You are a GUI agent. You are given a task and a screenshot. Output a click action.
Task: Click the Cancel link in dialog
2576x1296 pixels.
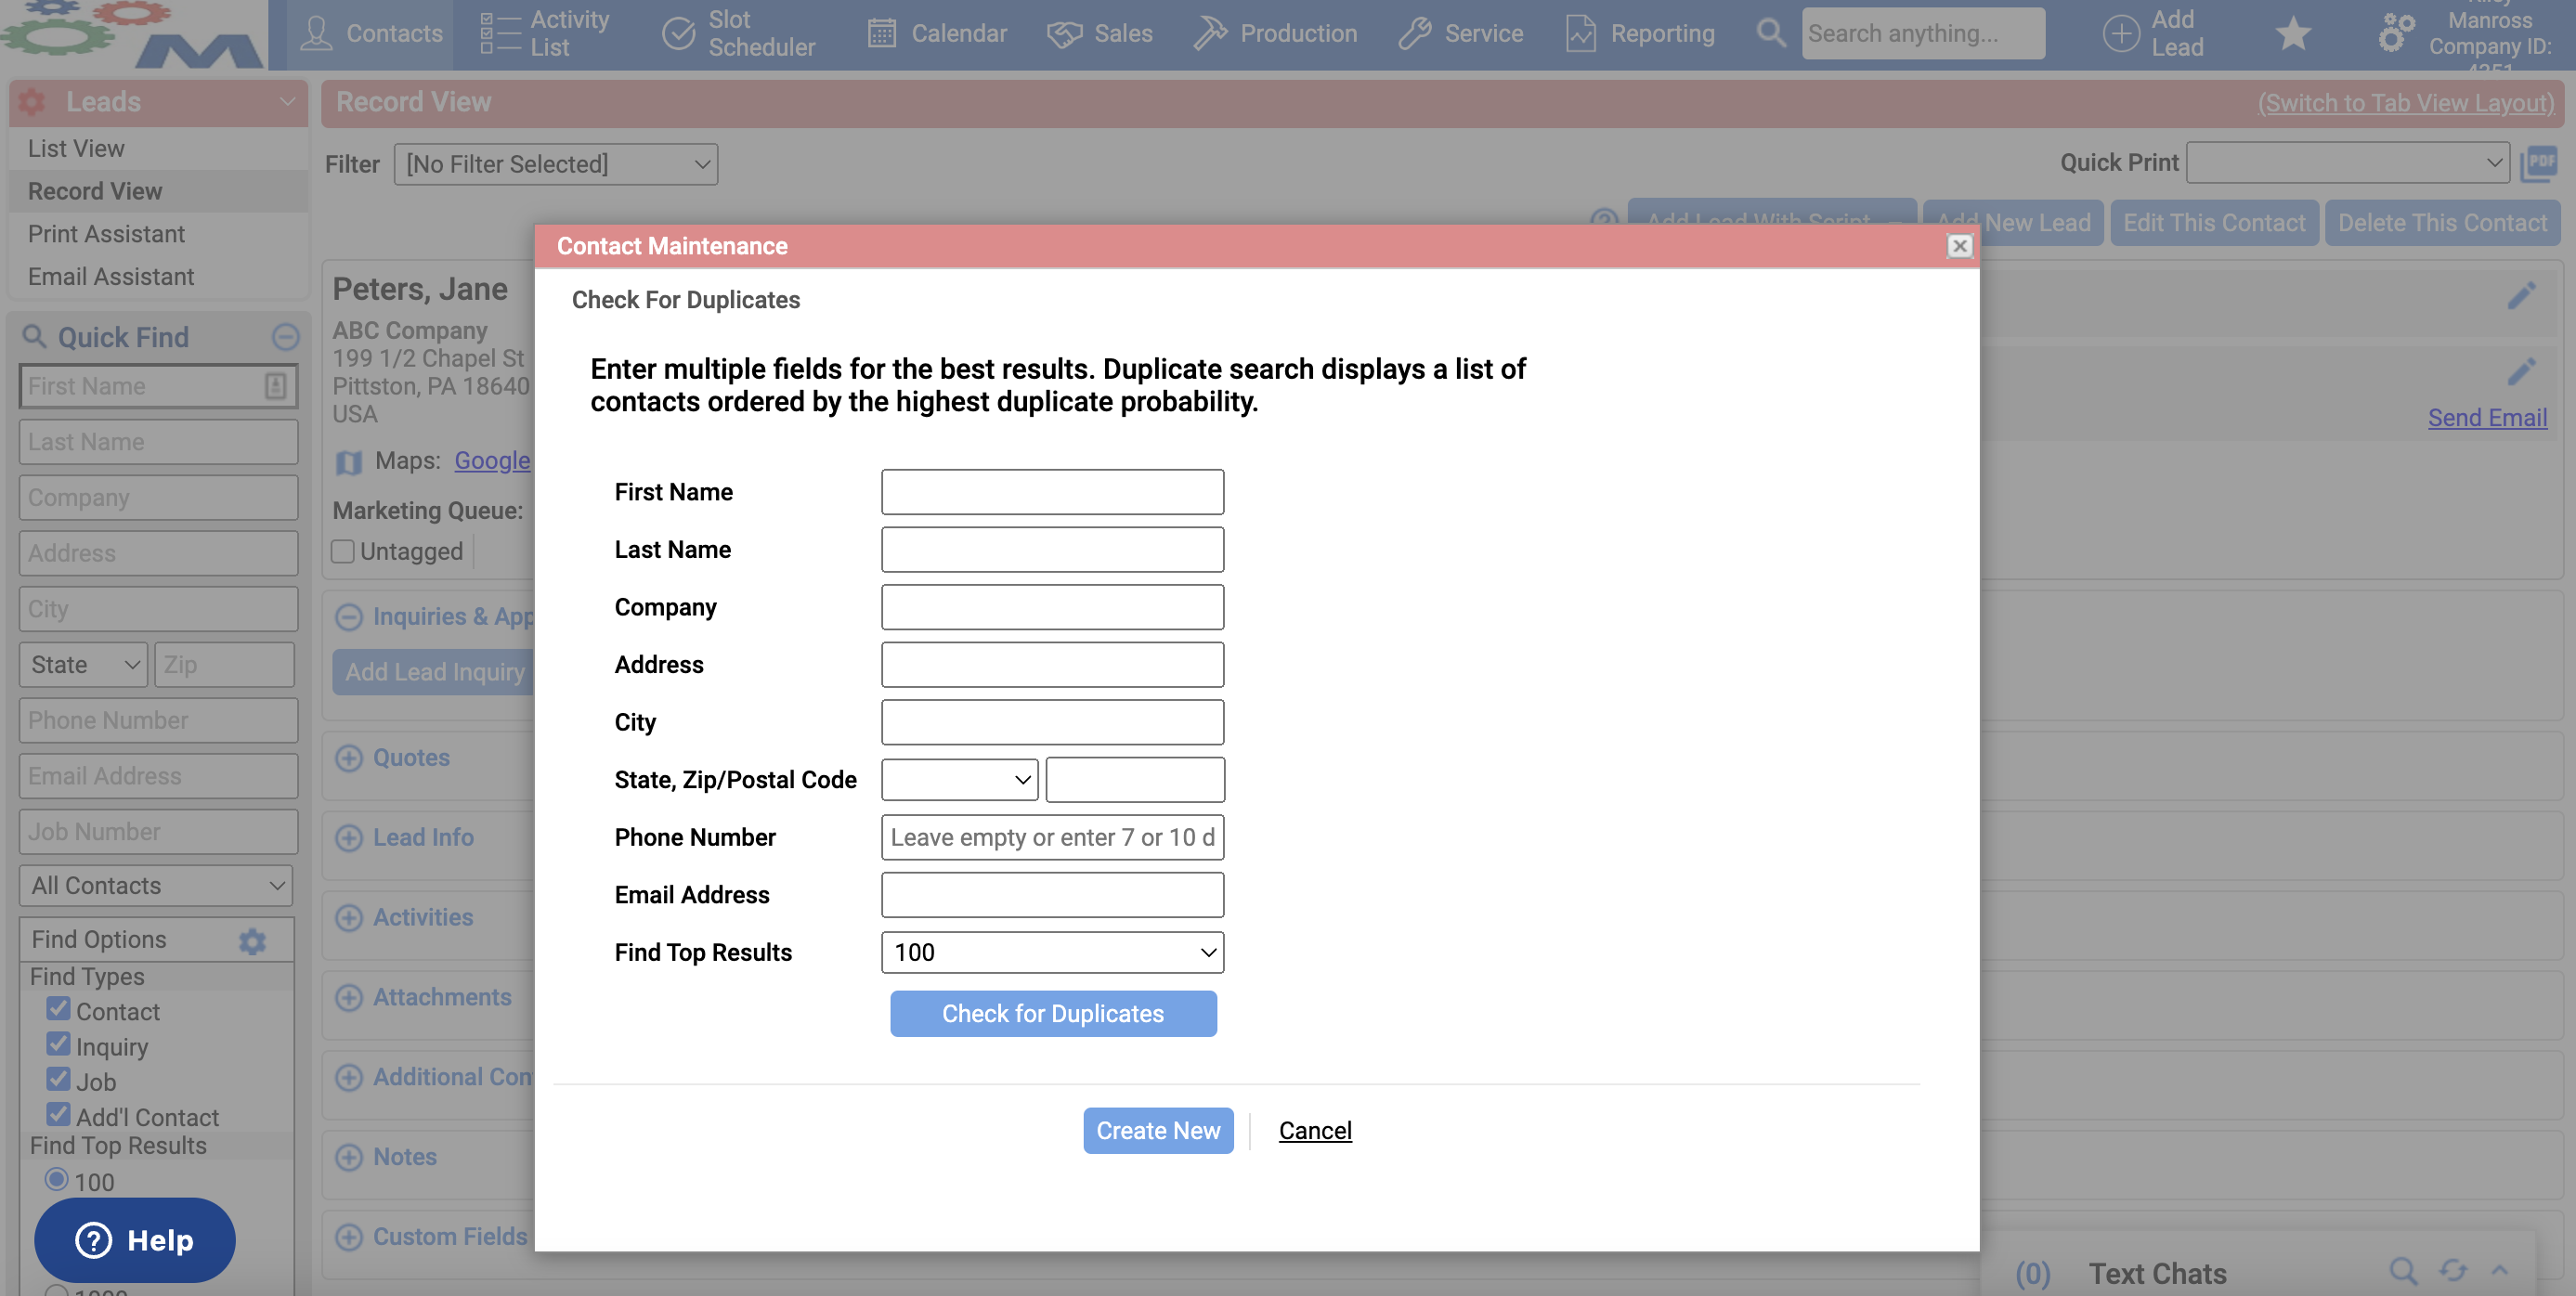click(1315, 1130)
